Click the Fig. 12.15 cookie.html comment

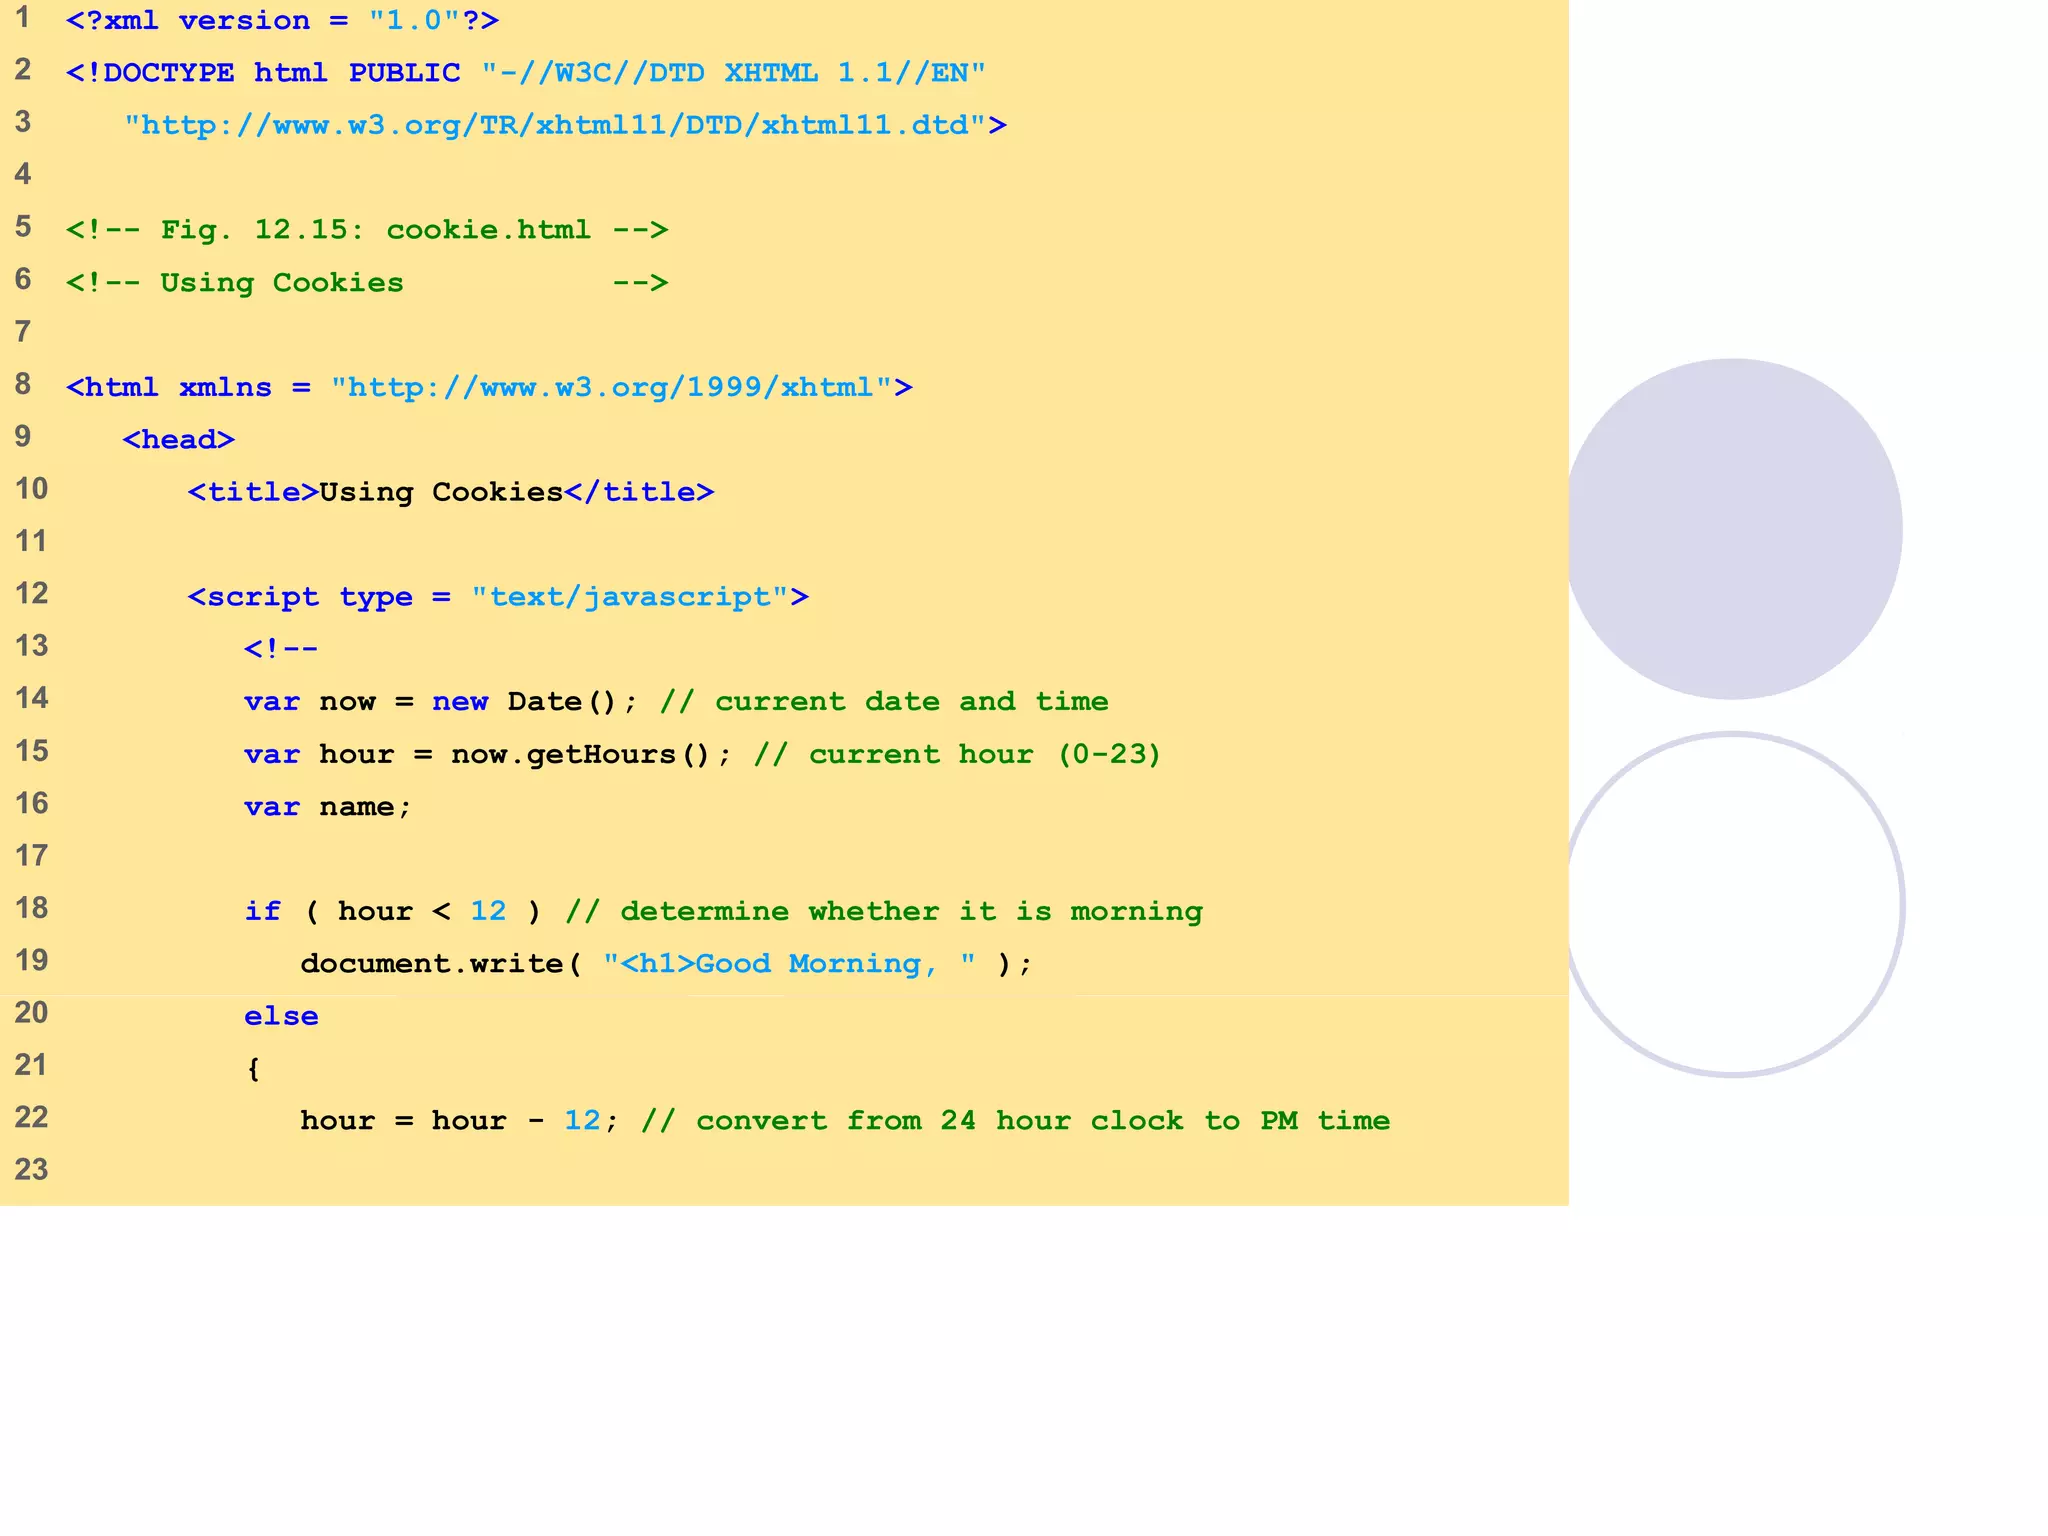click(x=366, y=230)
